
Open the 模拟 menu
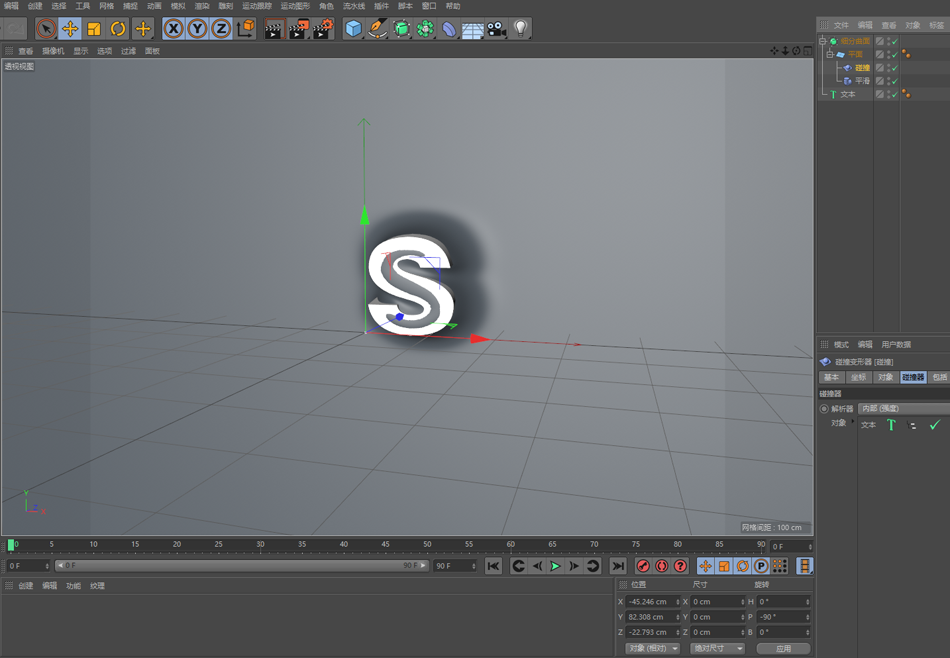pos(178,6)
